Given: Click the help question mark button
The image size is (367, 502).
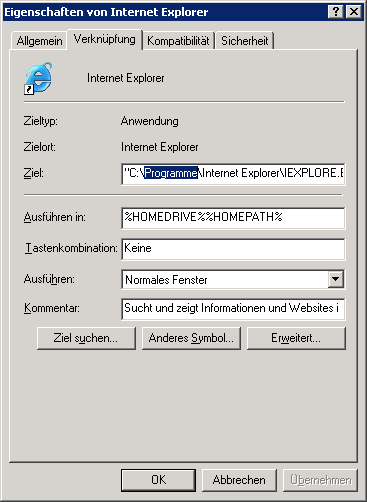Looking at the screenshot, I should [336, 12].
